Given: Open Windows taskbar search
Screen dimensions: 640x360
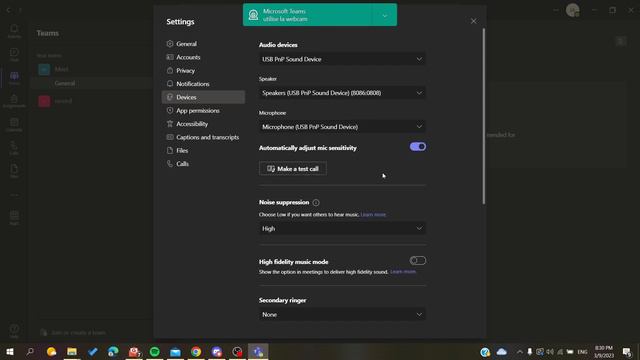Looking at the screenshot, I should [30, 351].
